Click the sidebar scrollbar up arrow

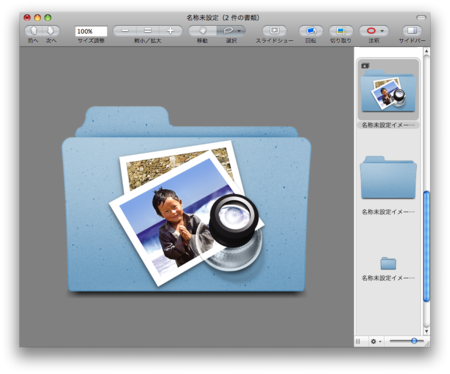point(426,51)
